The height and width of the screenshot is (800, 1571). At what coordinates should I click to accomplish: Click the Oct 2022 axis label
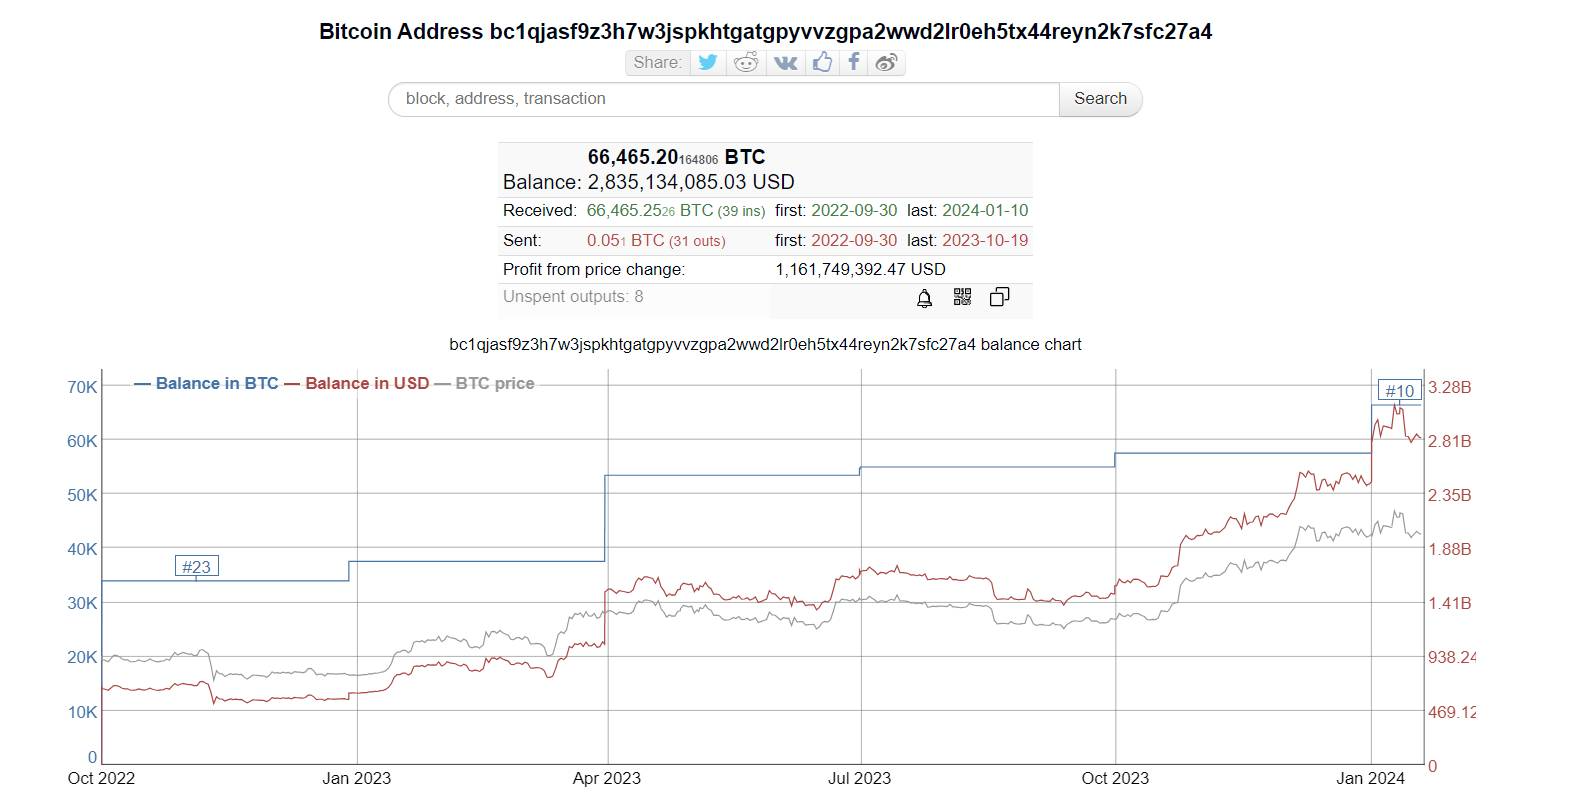tap(101, 778)
